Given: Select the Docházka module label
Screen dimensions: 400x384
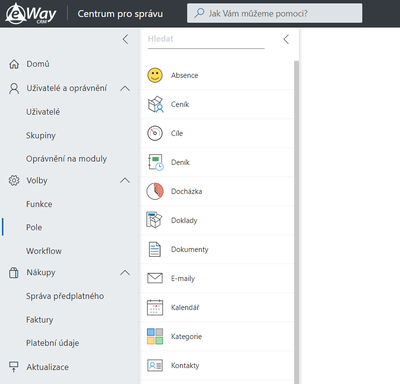Looking at the screenshot, I should tap(186, 191).
